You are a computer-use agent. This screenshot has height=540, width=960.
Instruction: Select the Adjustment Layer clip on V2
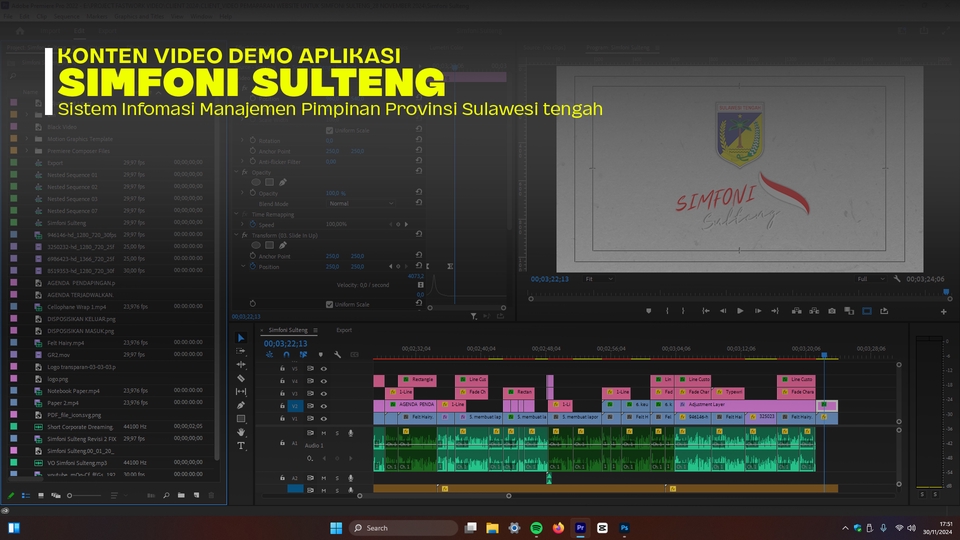(744, 405)
